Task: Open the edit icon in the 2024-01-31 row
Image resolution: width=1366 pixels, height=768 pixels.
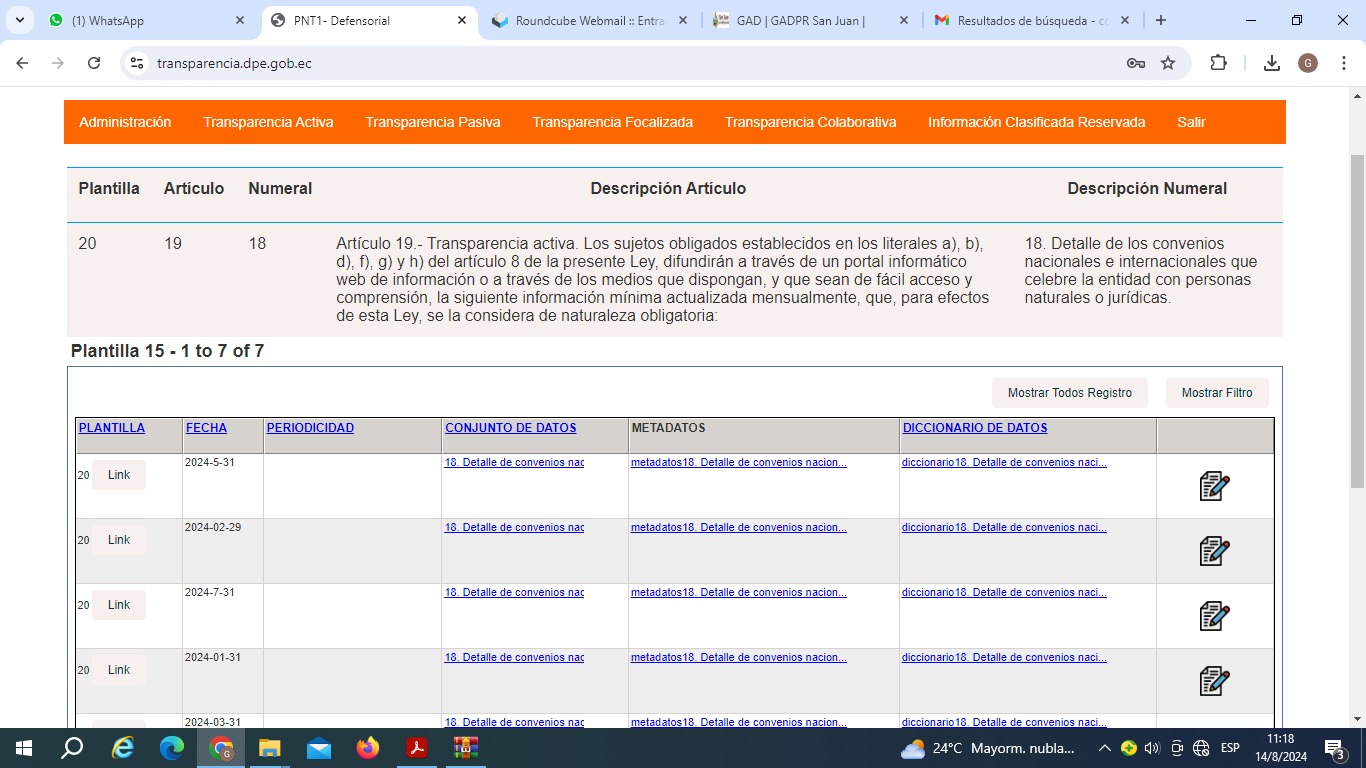Action: coord(1214,681)
